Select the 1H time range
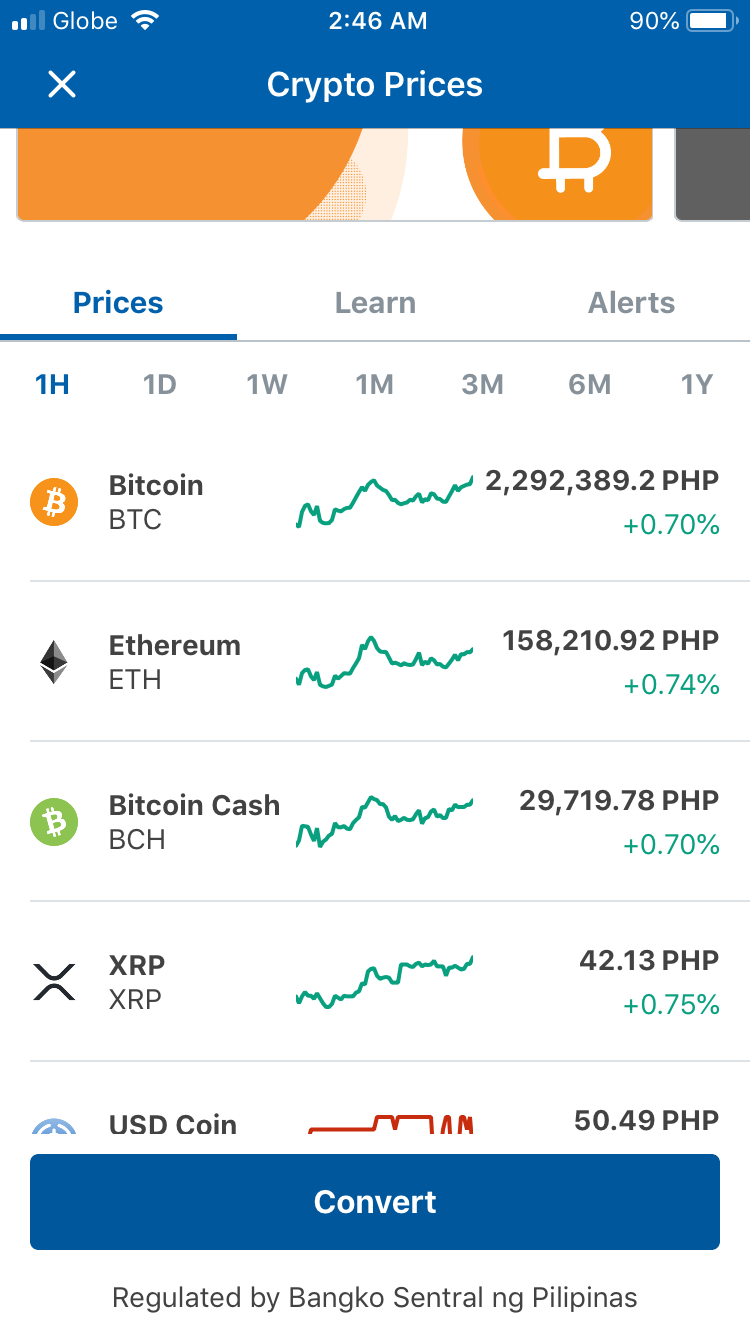This screenshot has width=750, height=1334. click(x=52, y=384)
